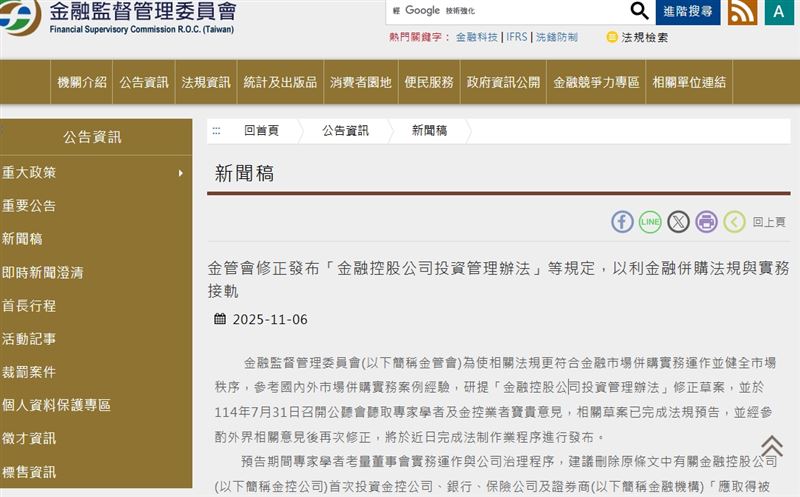Viewport: 800px width, 497px height.
Task: Select 首長行程 in the sidebar
Action: point(29,306)
